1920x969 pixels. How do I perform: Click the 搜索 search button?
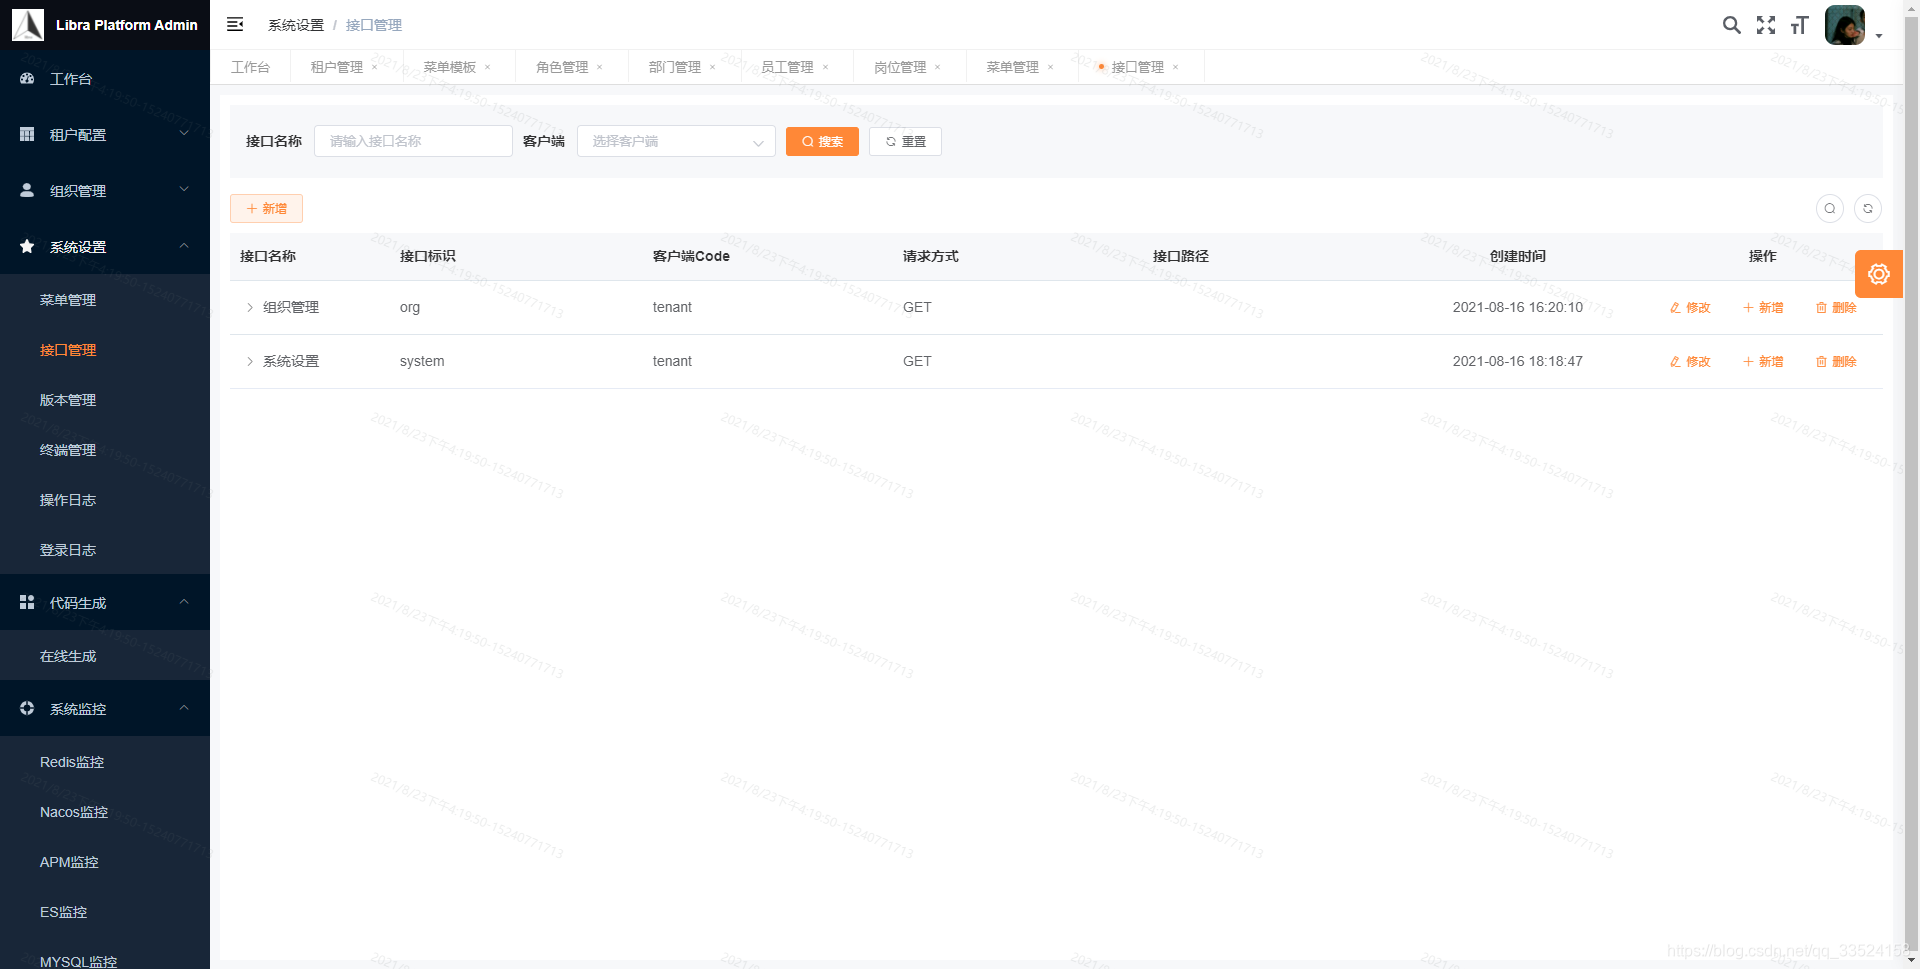point(822,141)
